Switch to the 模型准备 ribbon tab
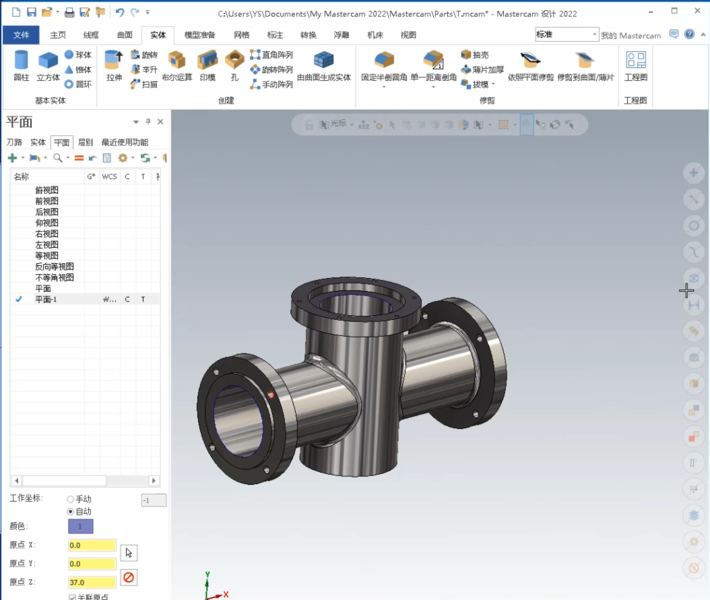This screenshot has height=600, width=710. tap(200, 35)
